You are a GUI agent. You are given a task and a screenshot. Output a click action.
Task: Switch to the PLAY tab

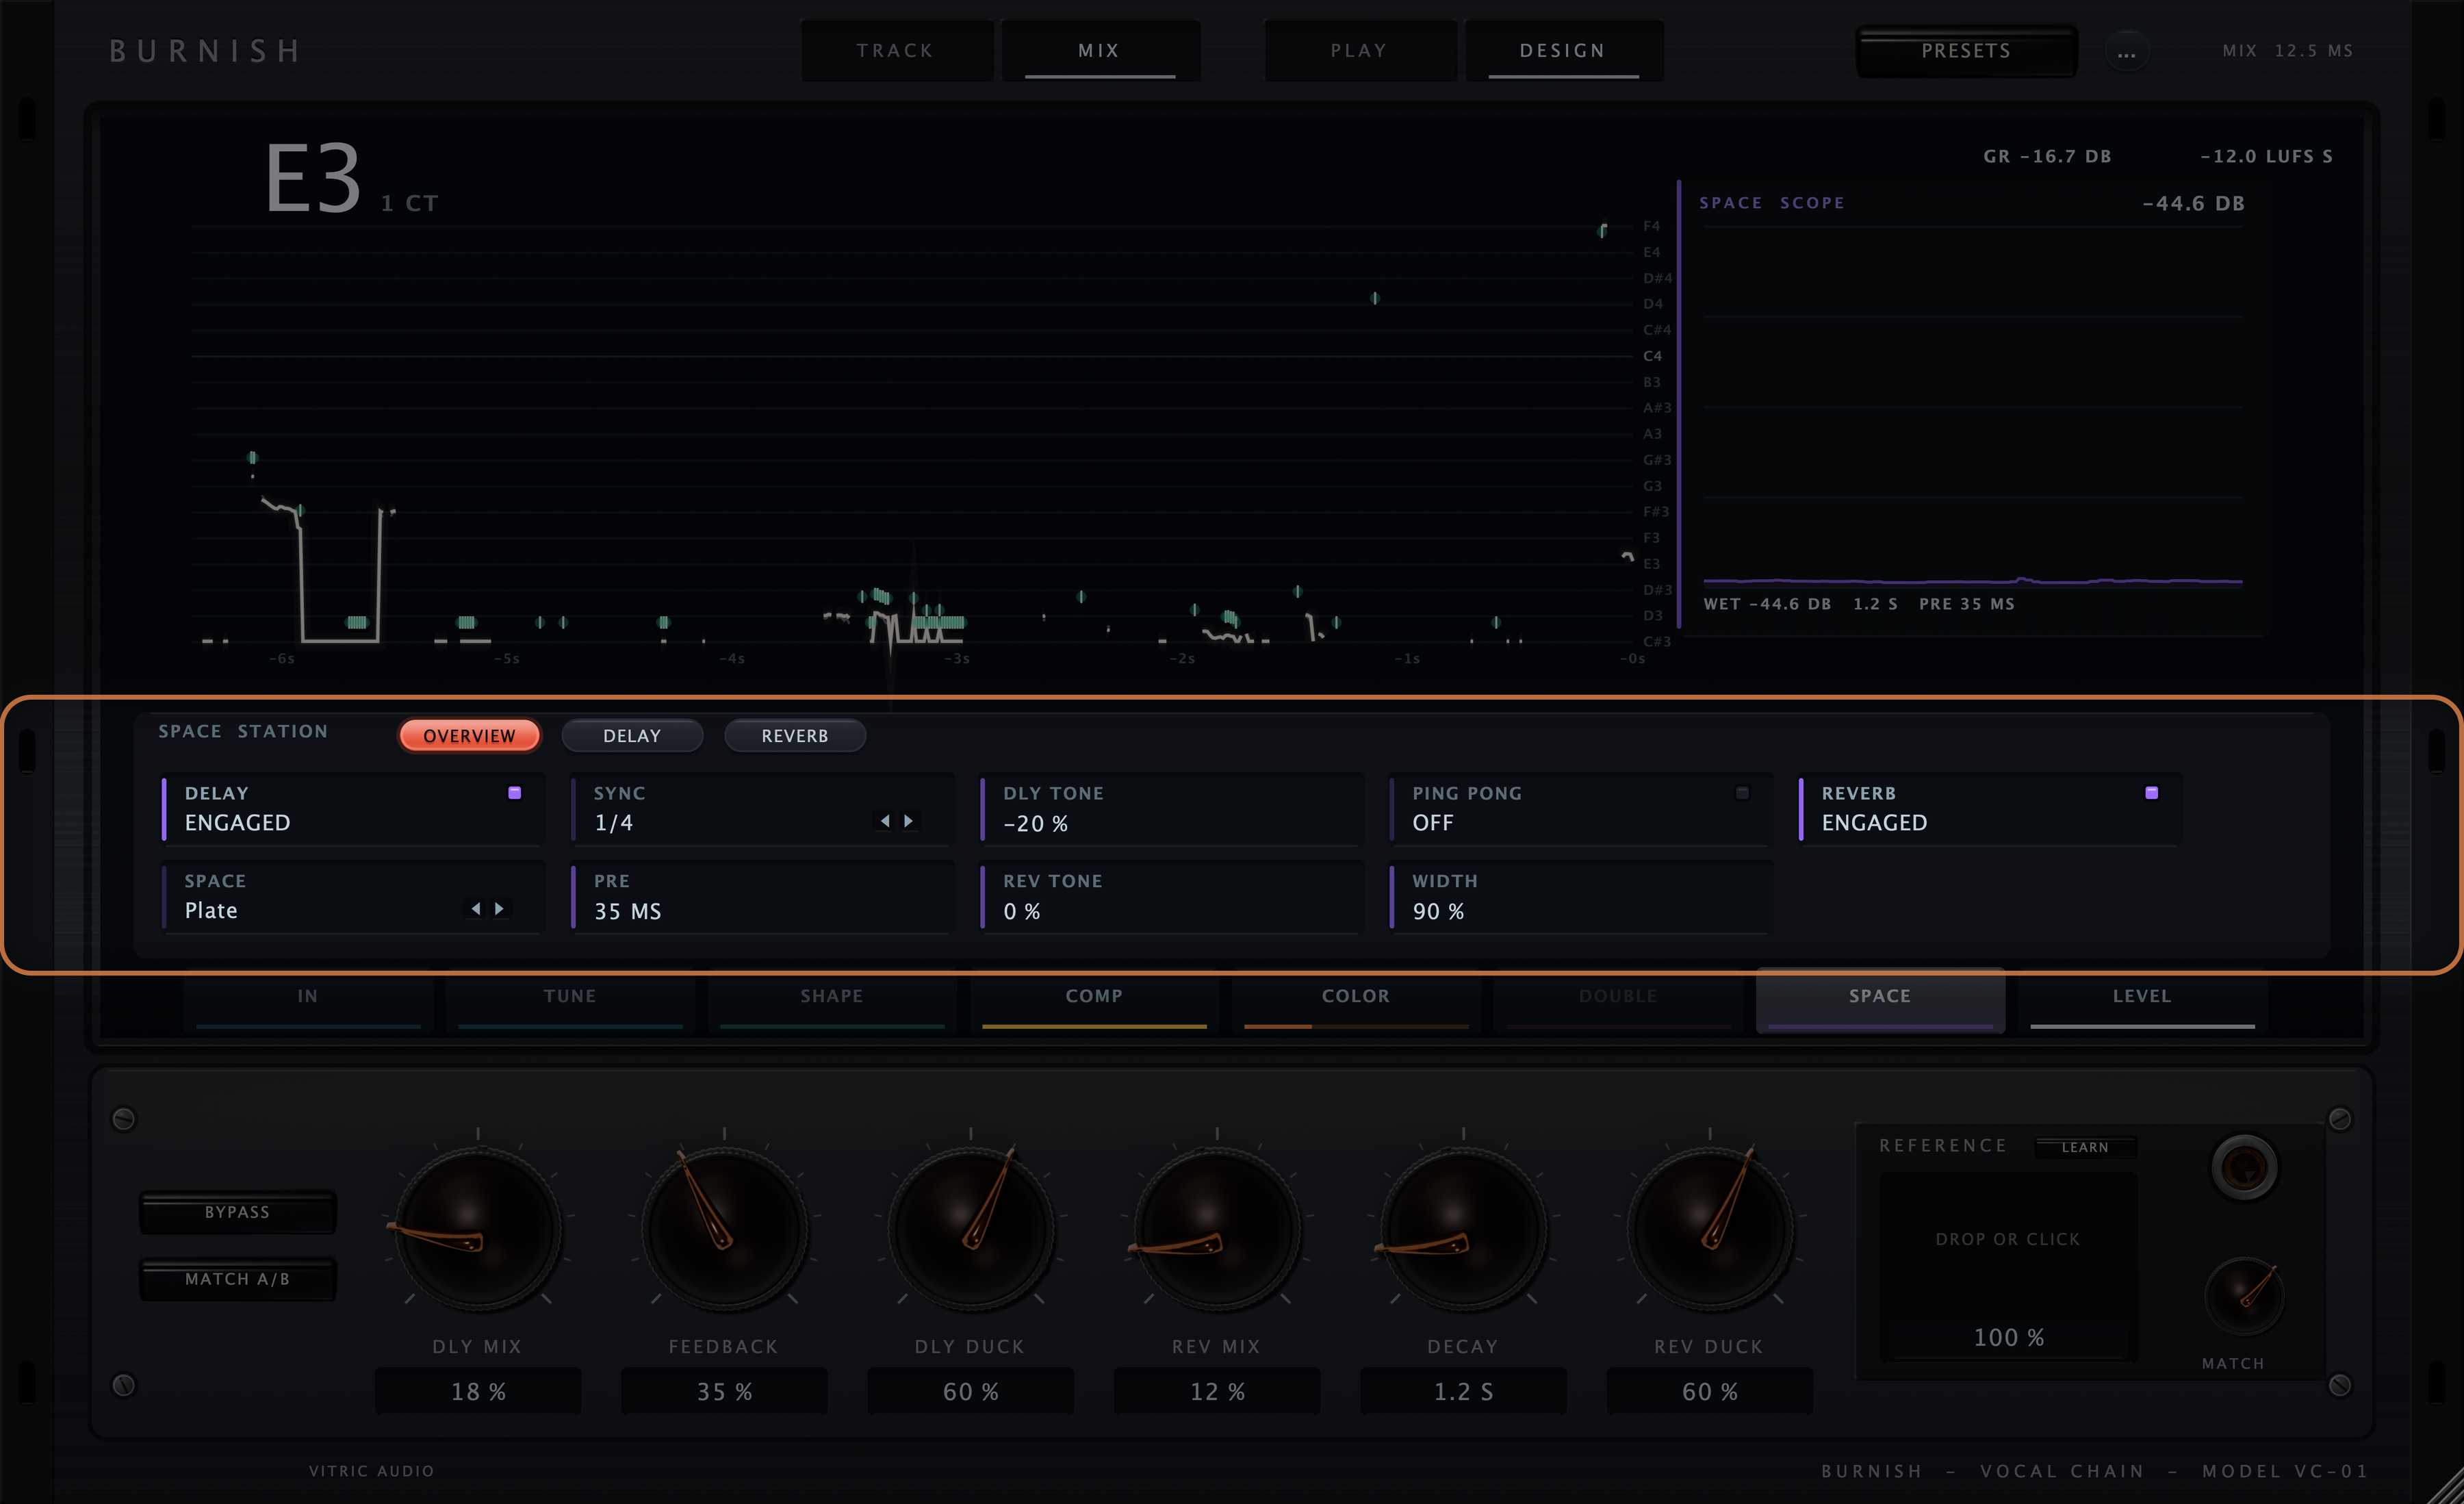[x=1359, y=50]
